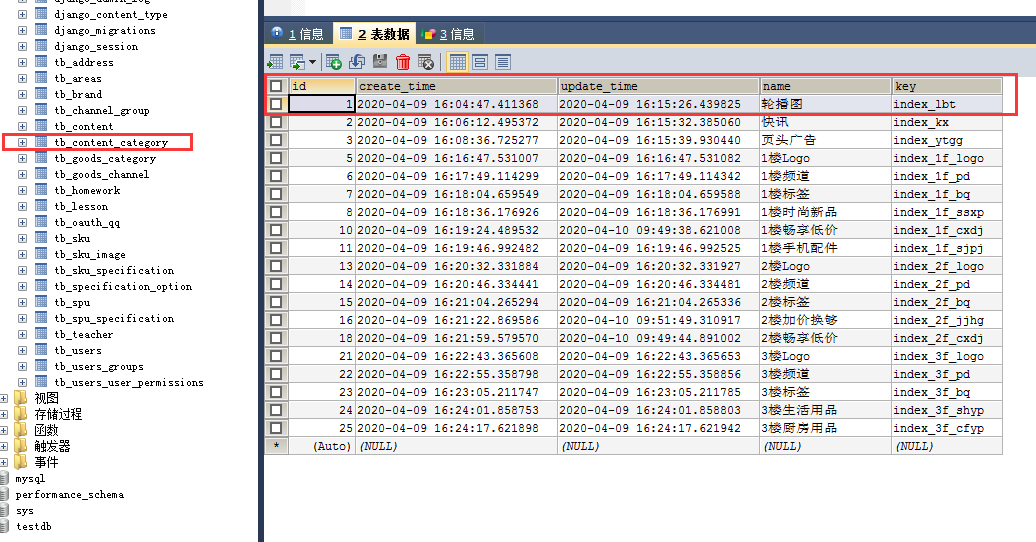Image resolution: width=1036 pixels, height=542 pixels.
Task: Expand the django_content_type table node
Action: 22,14
